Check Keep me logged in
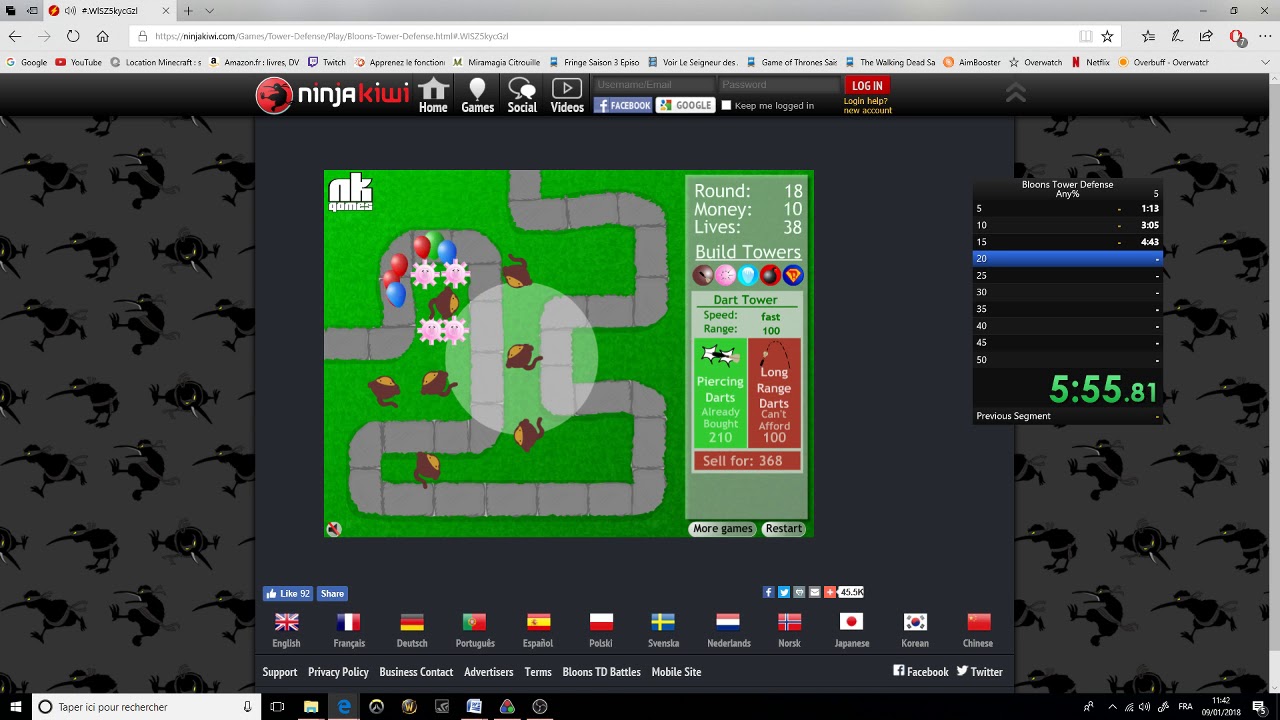This screenshot has width=1280, height=720. point(726,105)
